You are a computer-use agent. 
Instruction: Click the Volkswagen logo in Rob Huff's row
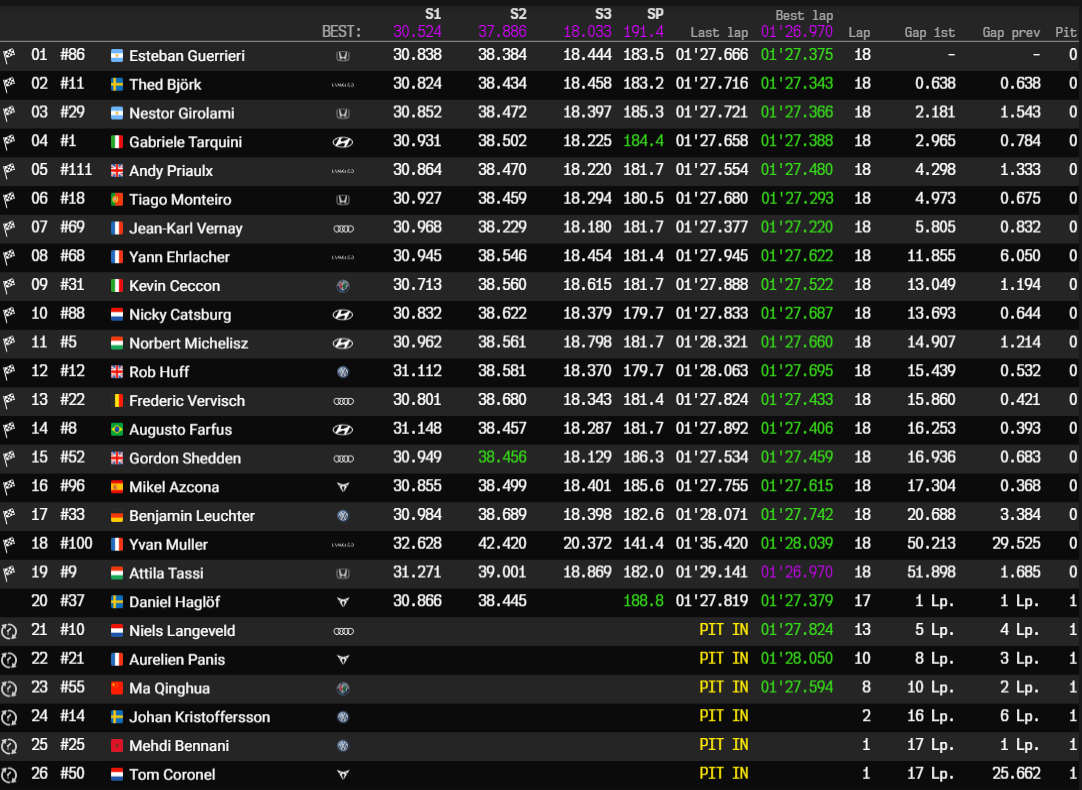pyautogui.click(x=342, y=373)
